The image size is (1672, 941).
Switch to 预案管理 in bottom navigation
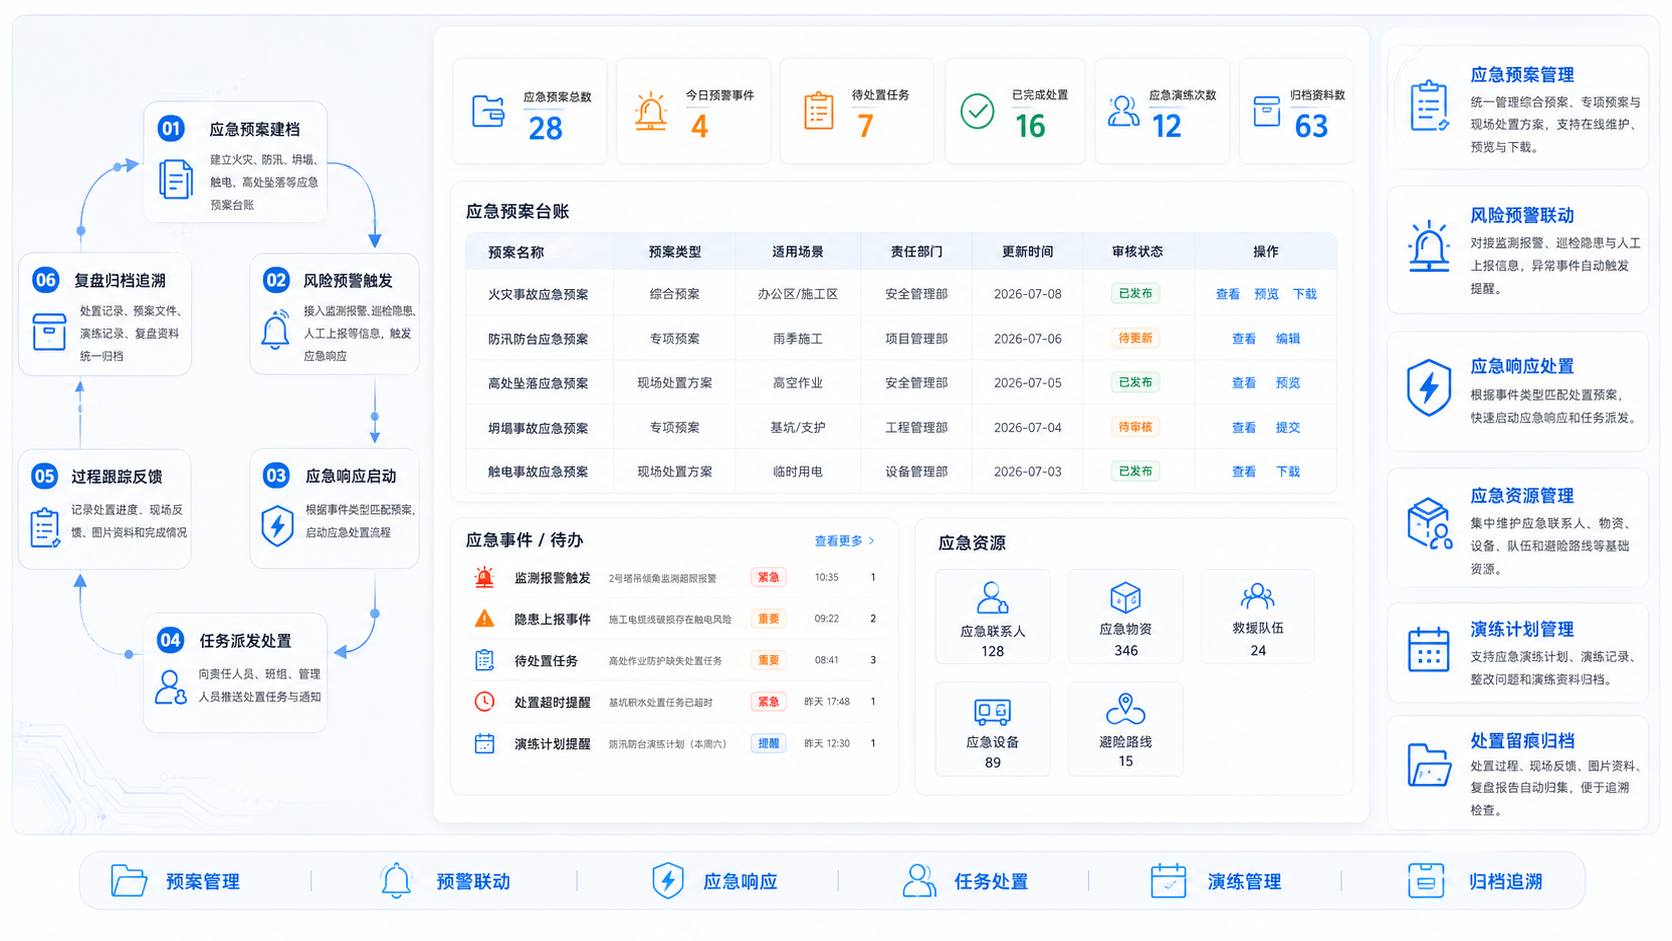pyautogui.click(x=175, y=881)
